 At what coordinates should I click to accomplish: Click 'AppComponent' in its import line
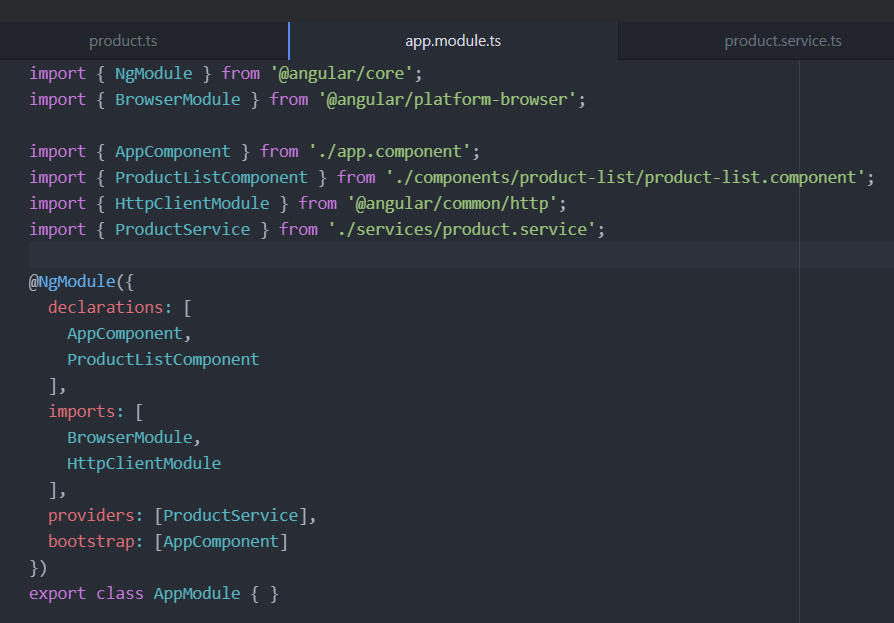[173, 152]
